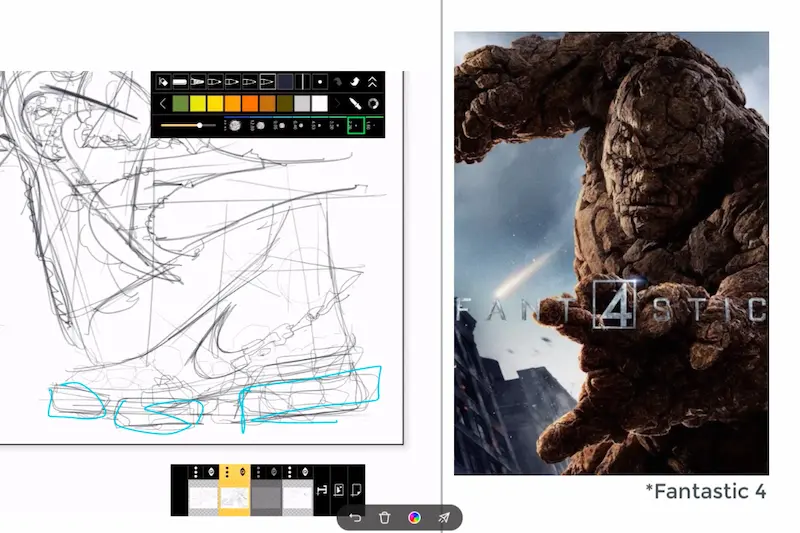The height and width of the screenshot is (533, 800).
Task: Click the paper plane send icon
Action: [444, 518]
